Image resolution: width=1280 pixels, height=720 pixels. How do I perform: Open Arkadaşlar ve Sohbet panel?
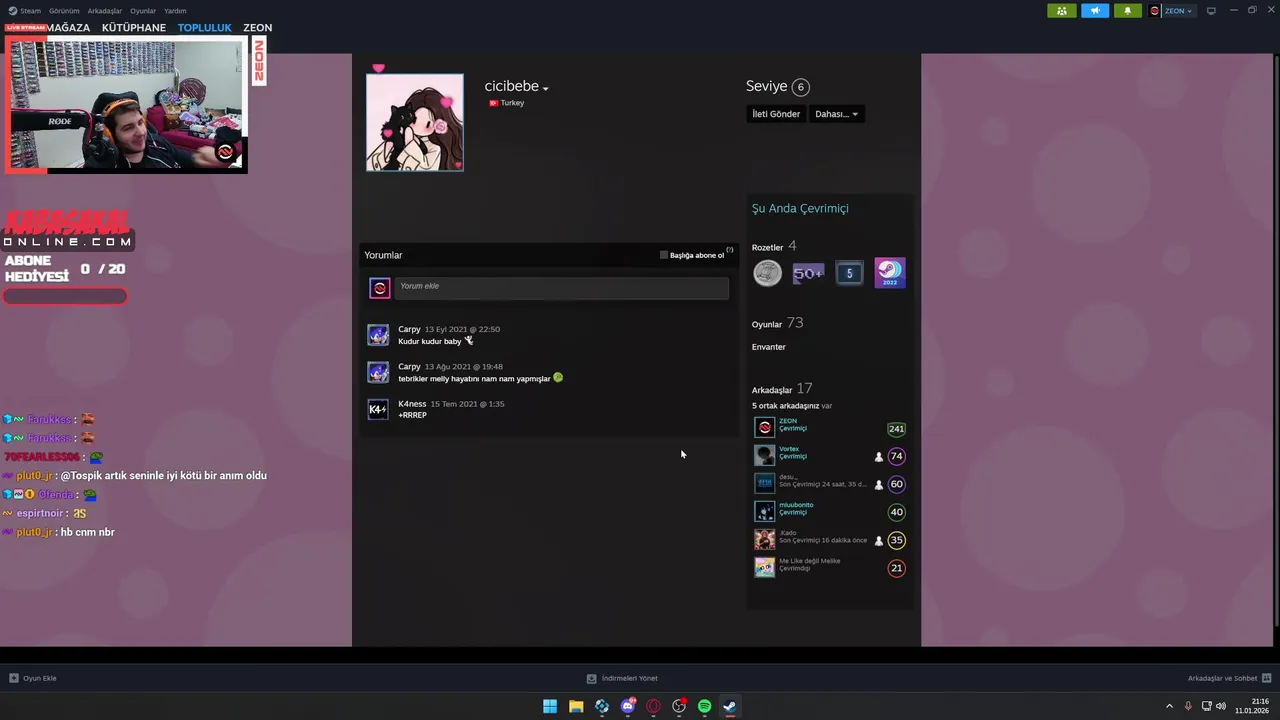(1229, 678)
